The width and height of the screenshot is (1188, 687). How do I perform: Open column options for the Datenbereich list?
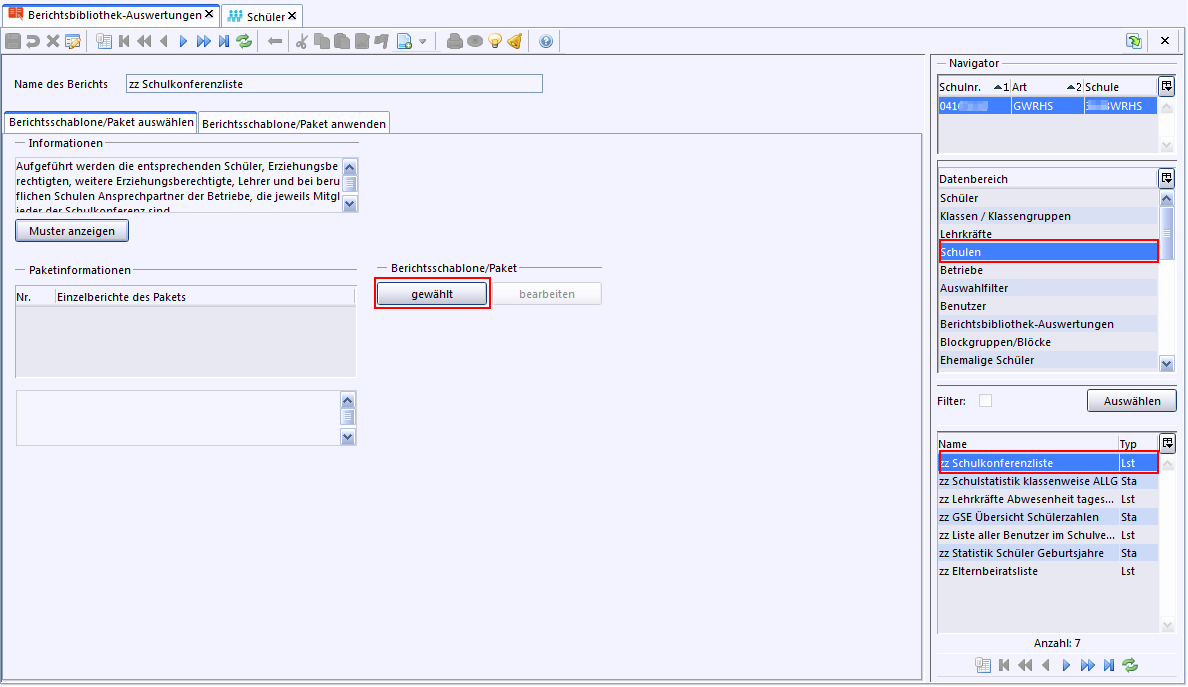click(1166, 179)
